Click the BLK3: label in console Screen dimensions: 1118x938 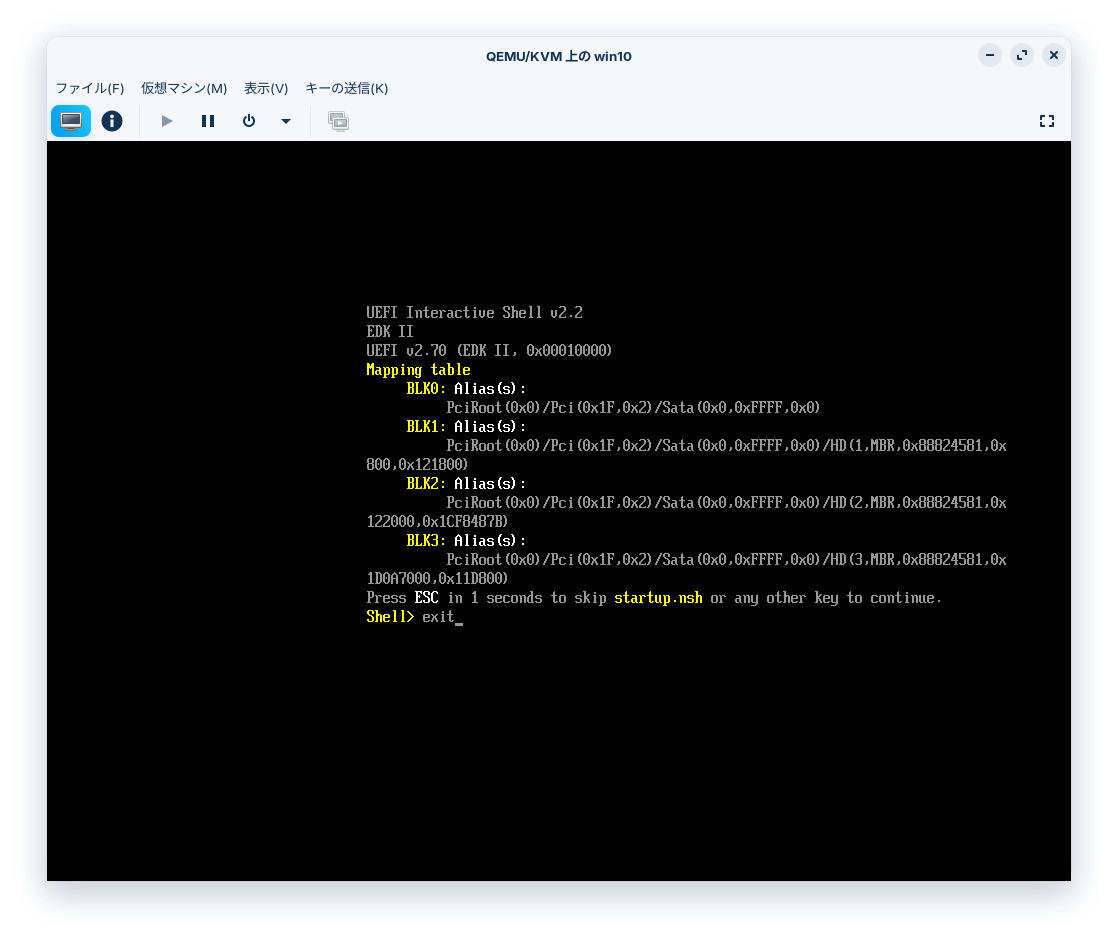426,540
